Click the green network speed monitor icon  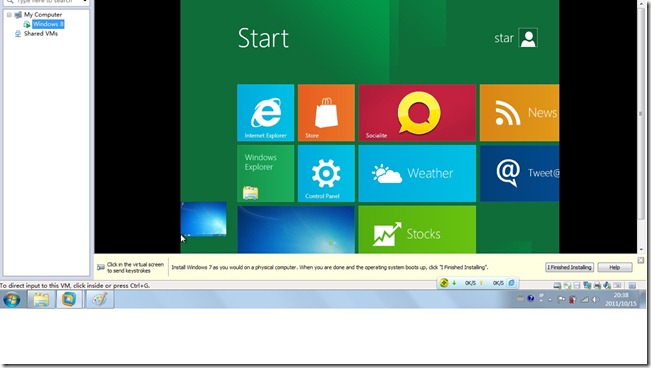click(444, 283)
